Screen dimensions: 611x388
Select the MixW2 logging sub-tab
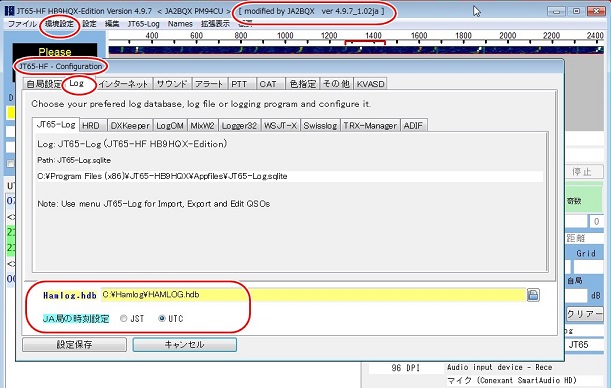click(x=202, y=126)
